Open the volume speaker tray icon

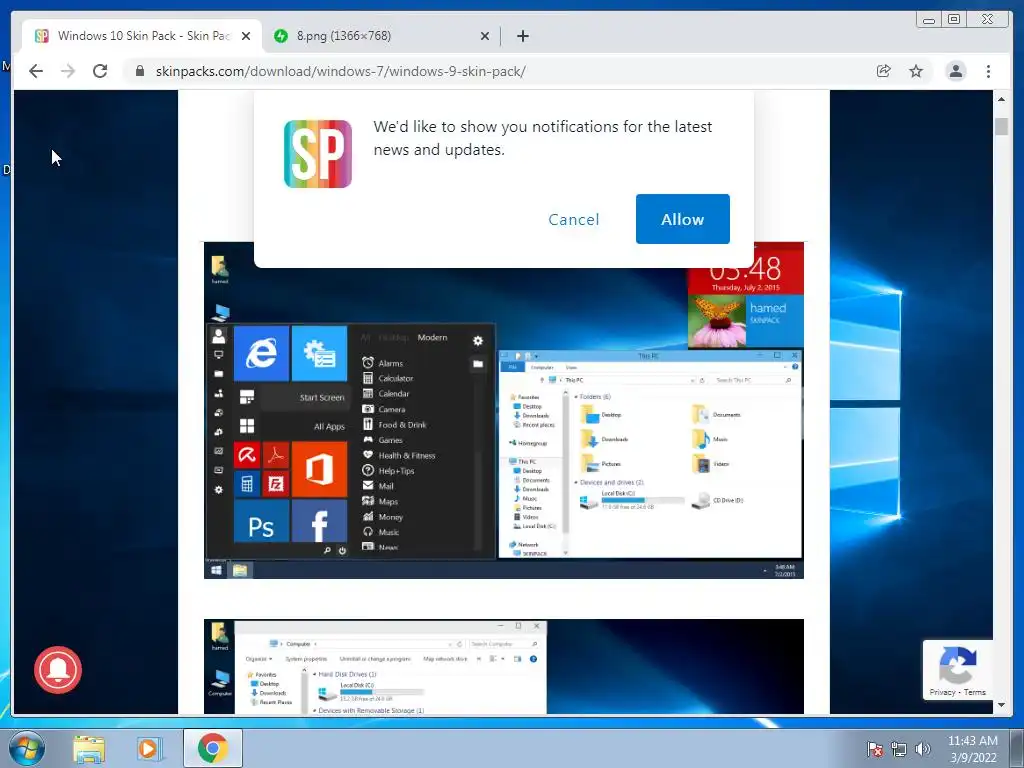923,749
